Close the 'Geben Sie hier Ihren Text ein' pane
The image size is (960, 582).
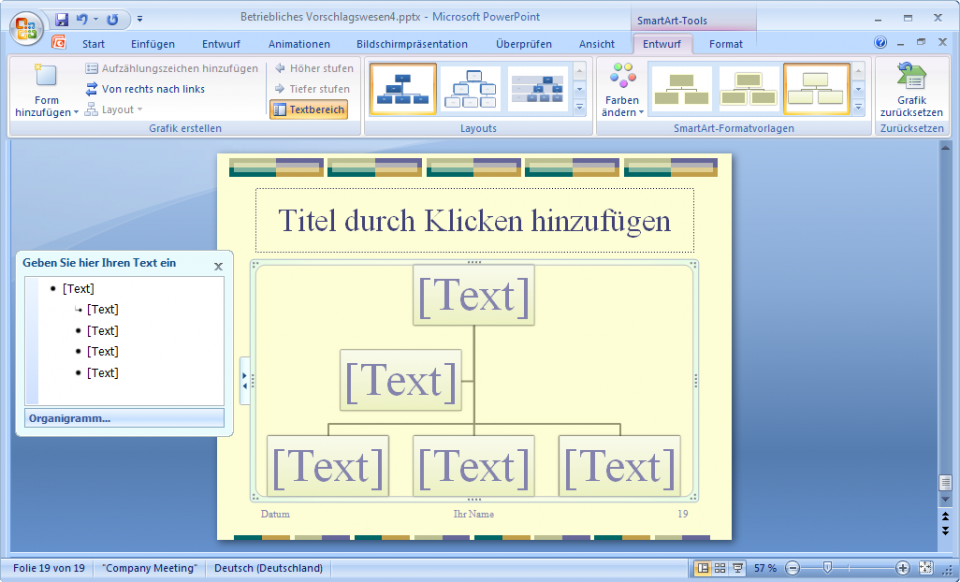click(x=217, y=266)
